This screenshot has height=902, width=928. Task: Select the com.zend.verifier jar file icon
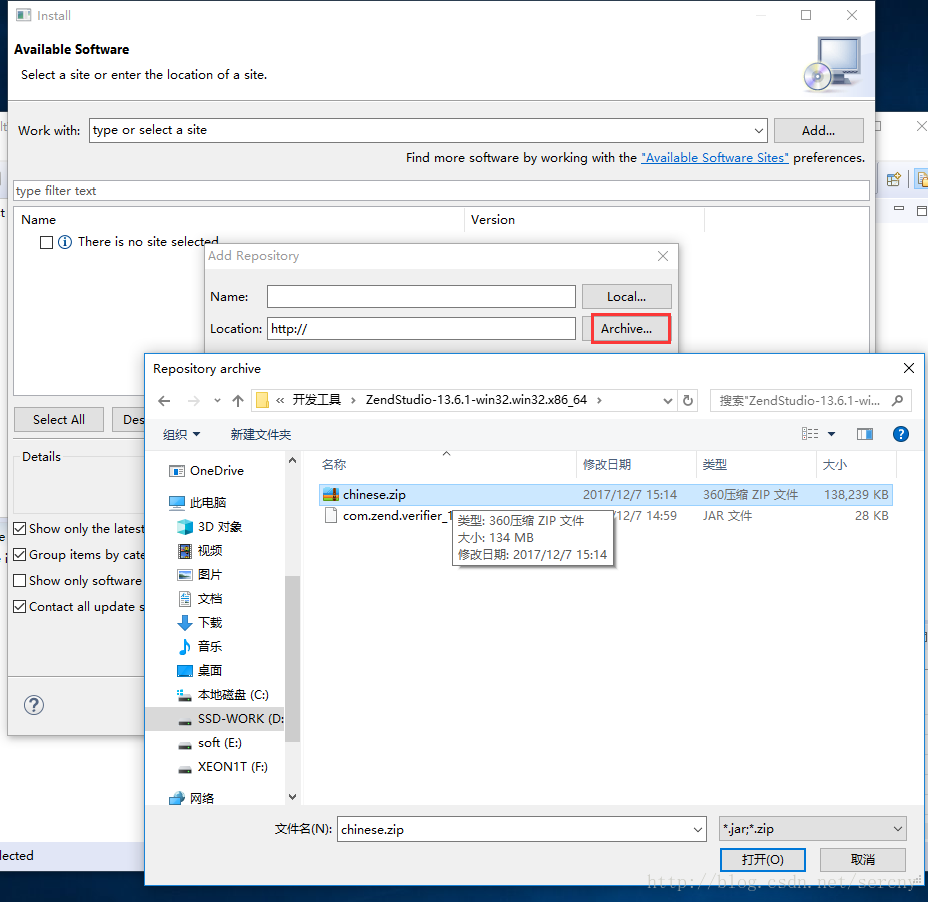pos(331,516)
